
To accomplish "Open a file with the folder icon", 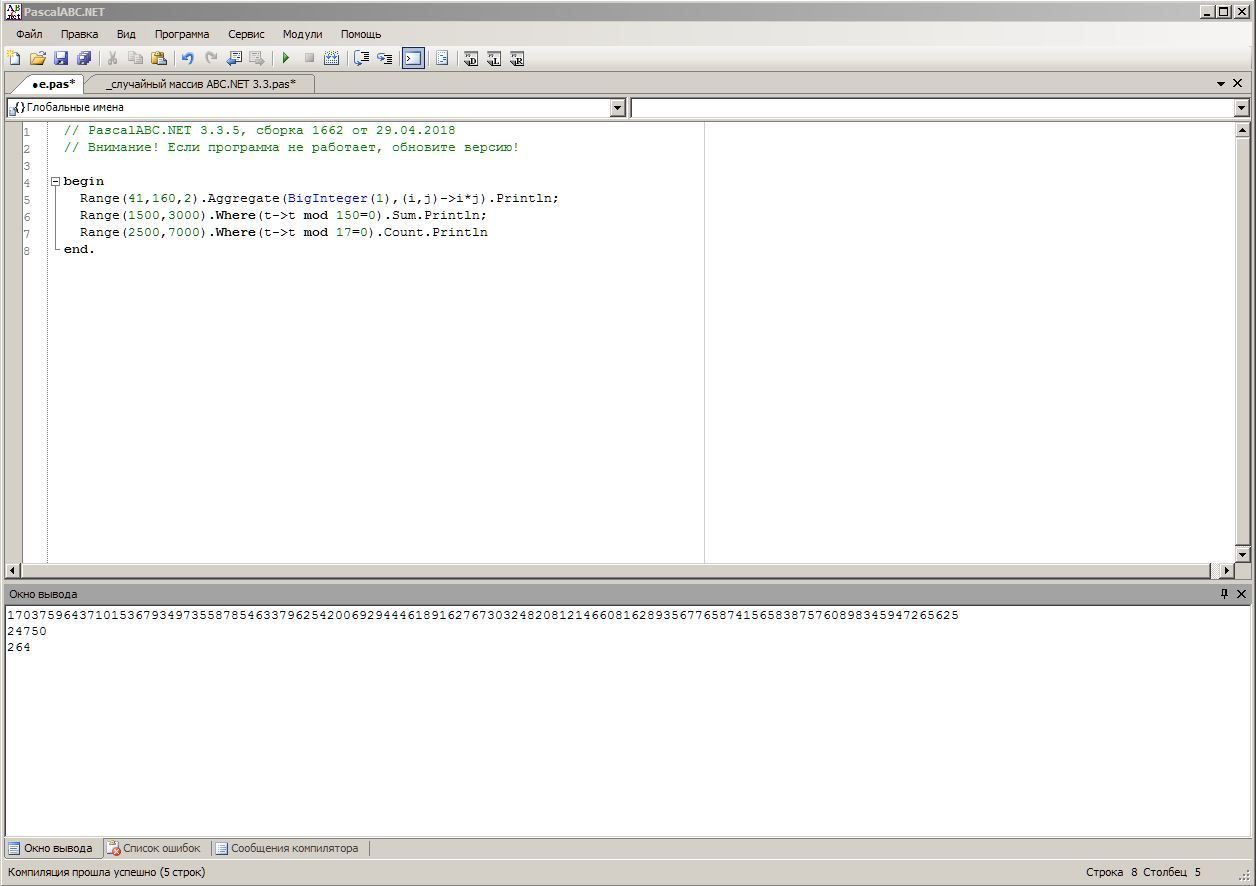I will [38, 59].
